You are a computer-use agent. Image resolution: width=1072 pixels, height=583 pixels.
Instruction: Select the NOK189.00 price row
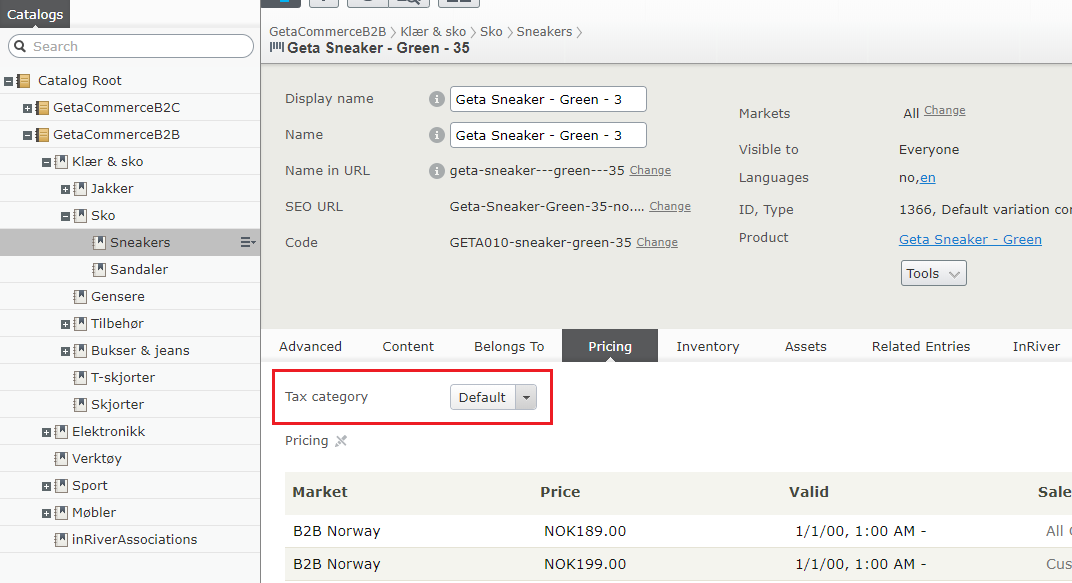click(678, 531)
